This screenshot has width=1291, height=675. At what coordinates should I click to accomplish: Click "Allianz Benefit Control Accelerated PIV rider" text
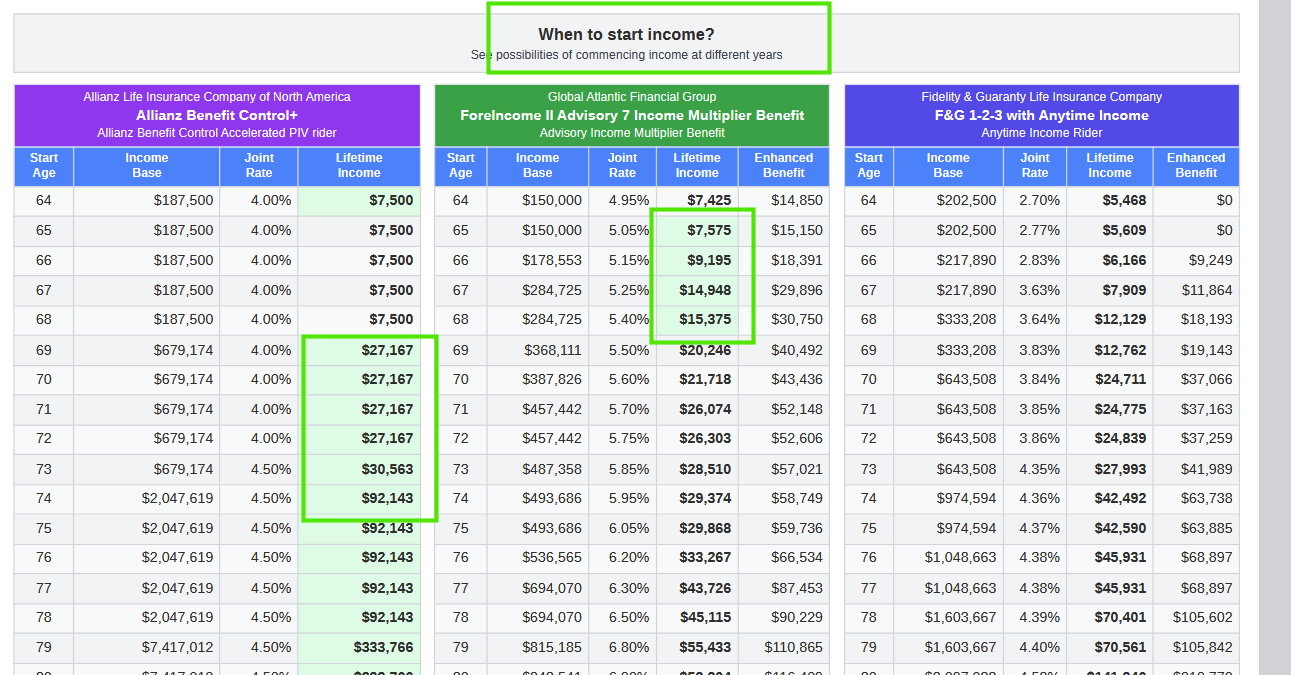click(217, 133)
